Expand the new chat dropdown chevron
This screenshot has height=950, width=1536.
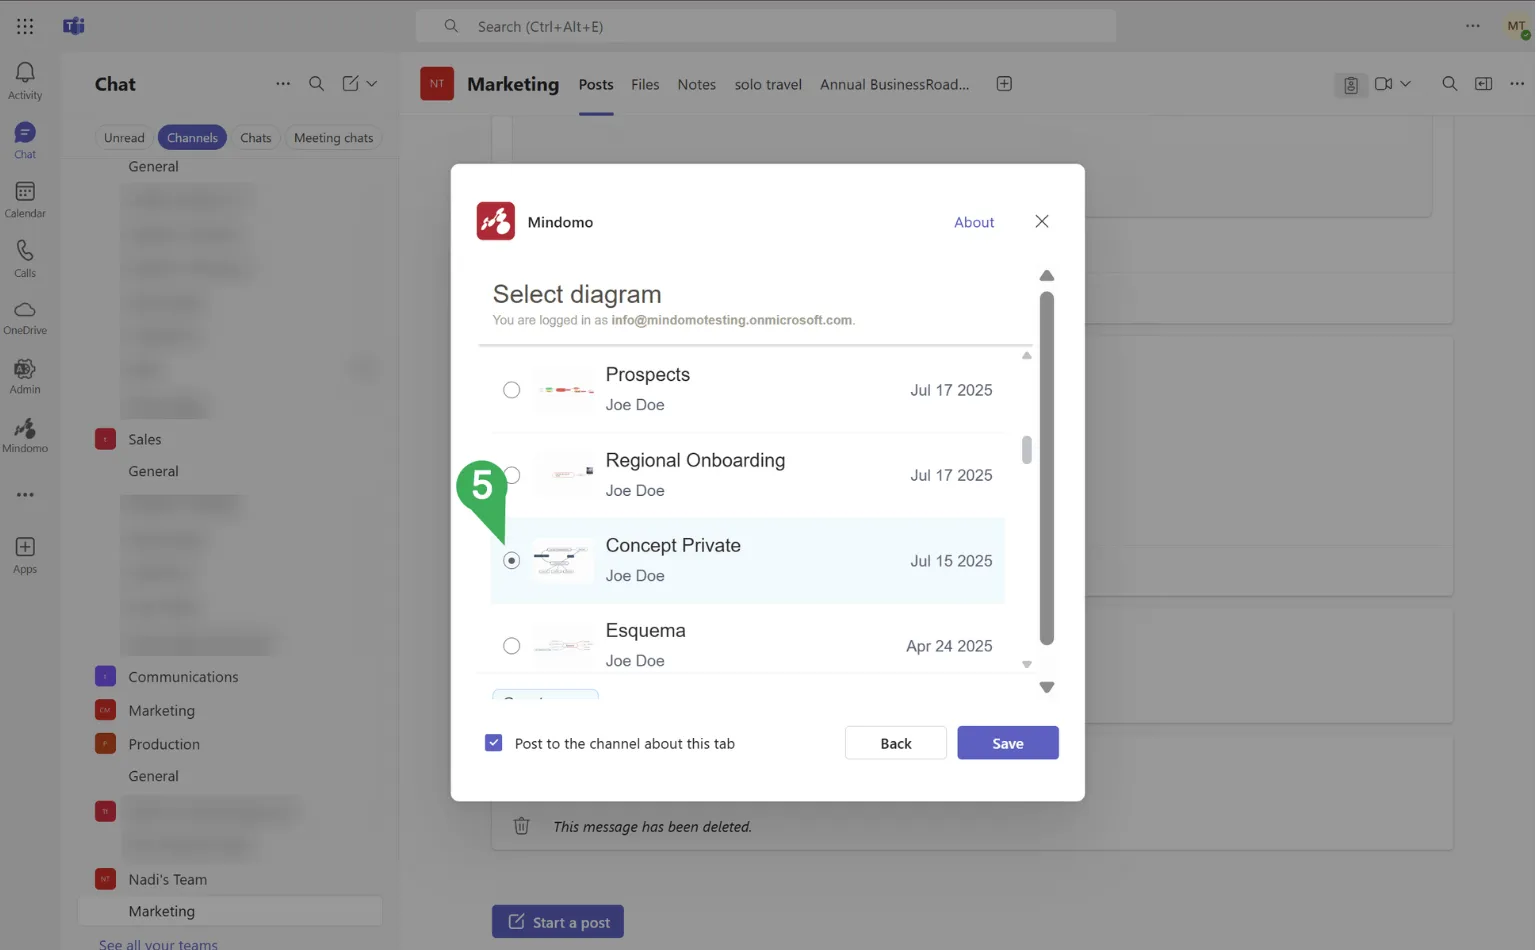coord(372,84)
